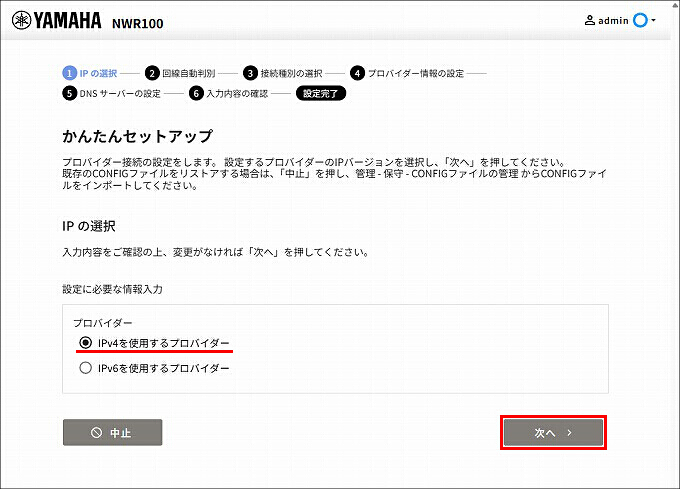Screen dimensions: 680x489
Task: Click the YAMAHA wordmark text
Action: pos(68,20)
